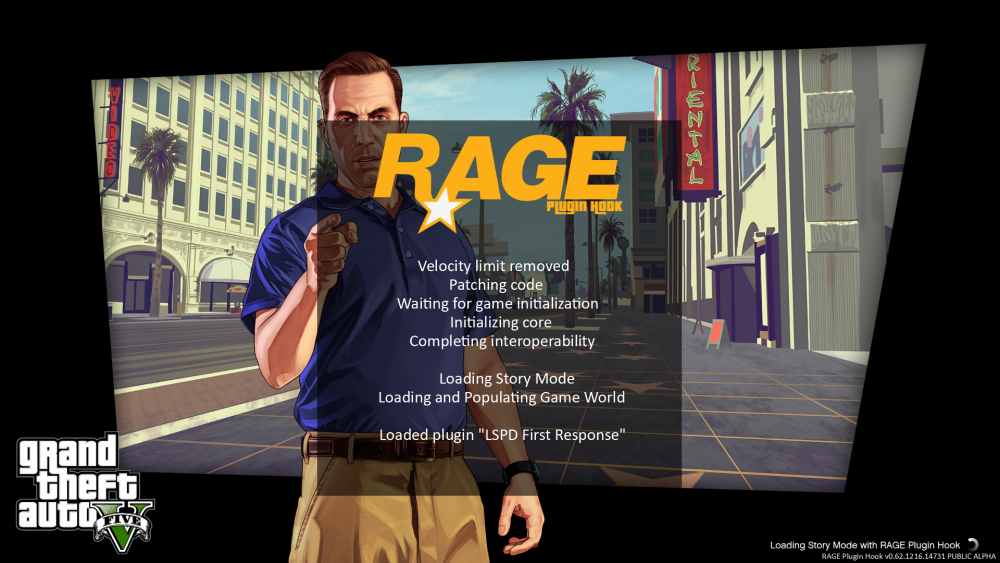
Task: Click "Completing interoperability" text
Action: point(502,341)
